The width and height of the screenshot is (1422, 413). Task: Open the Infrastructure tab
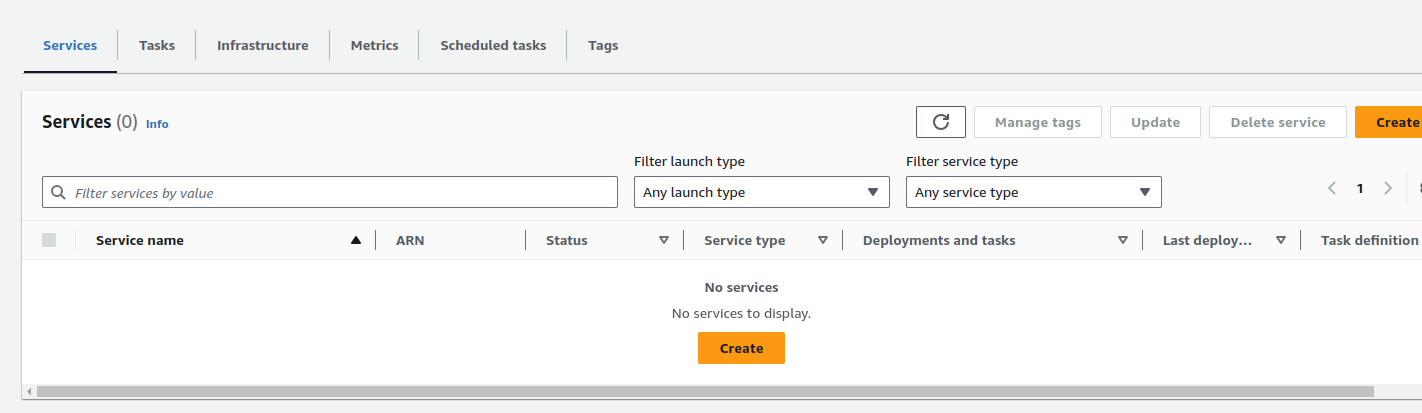262,45
